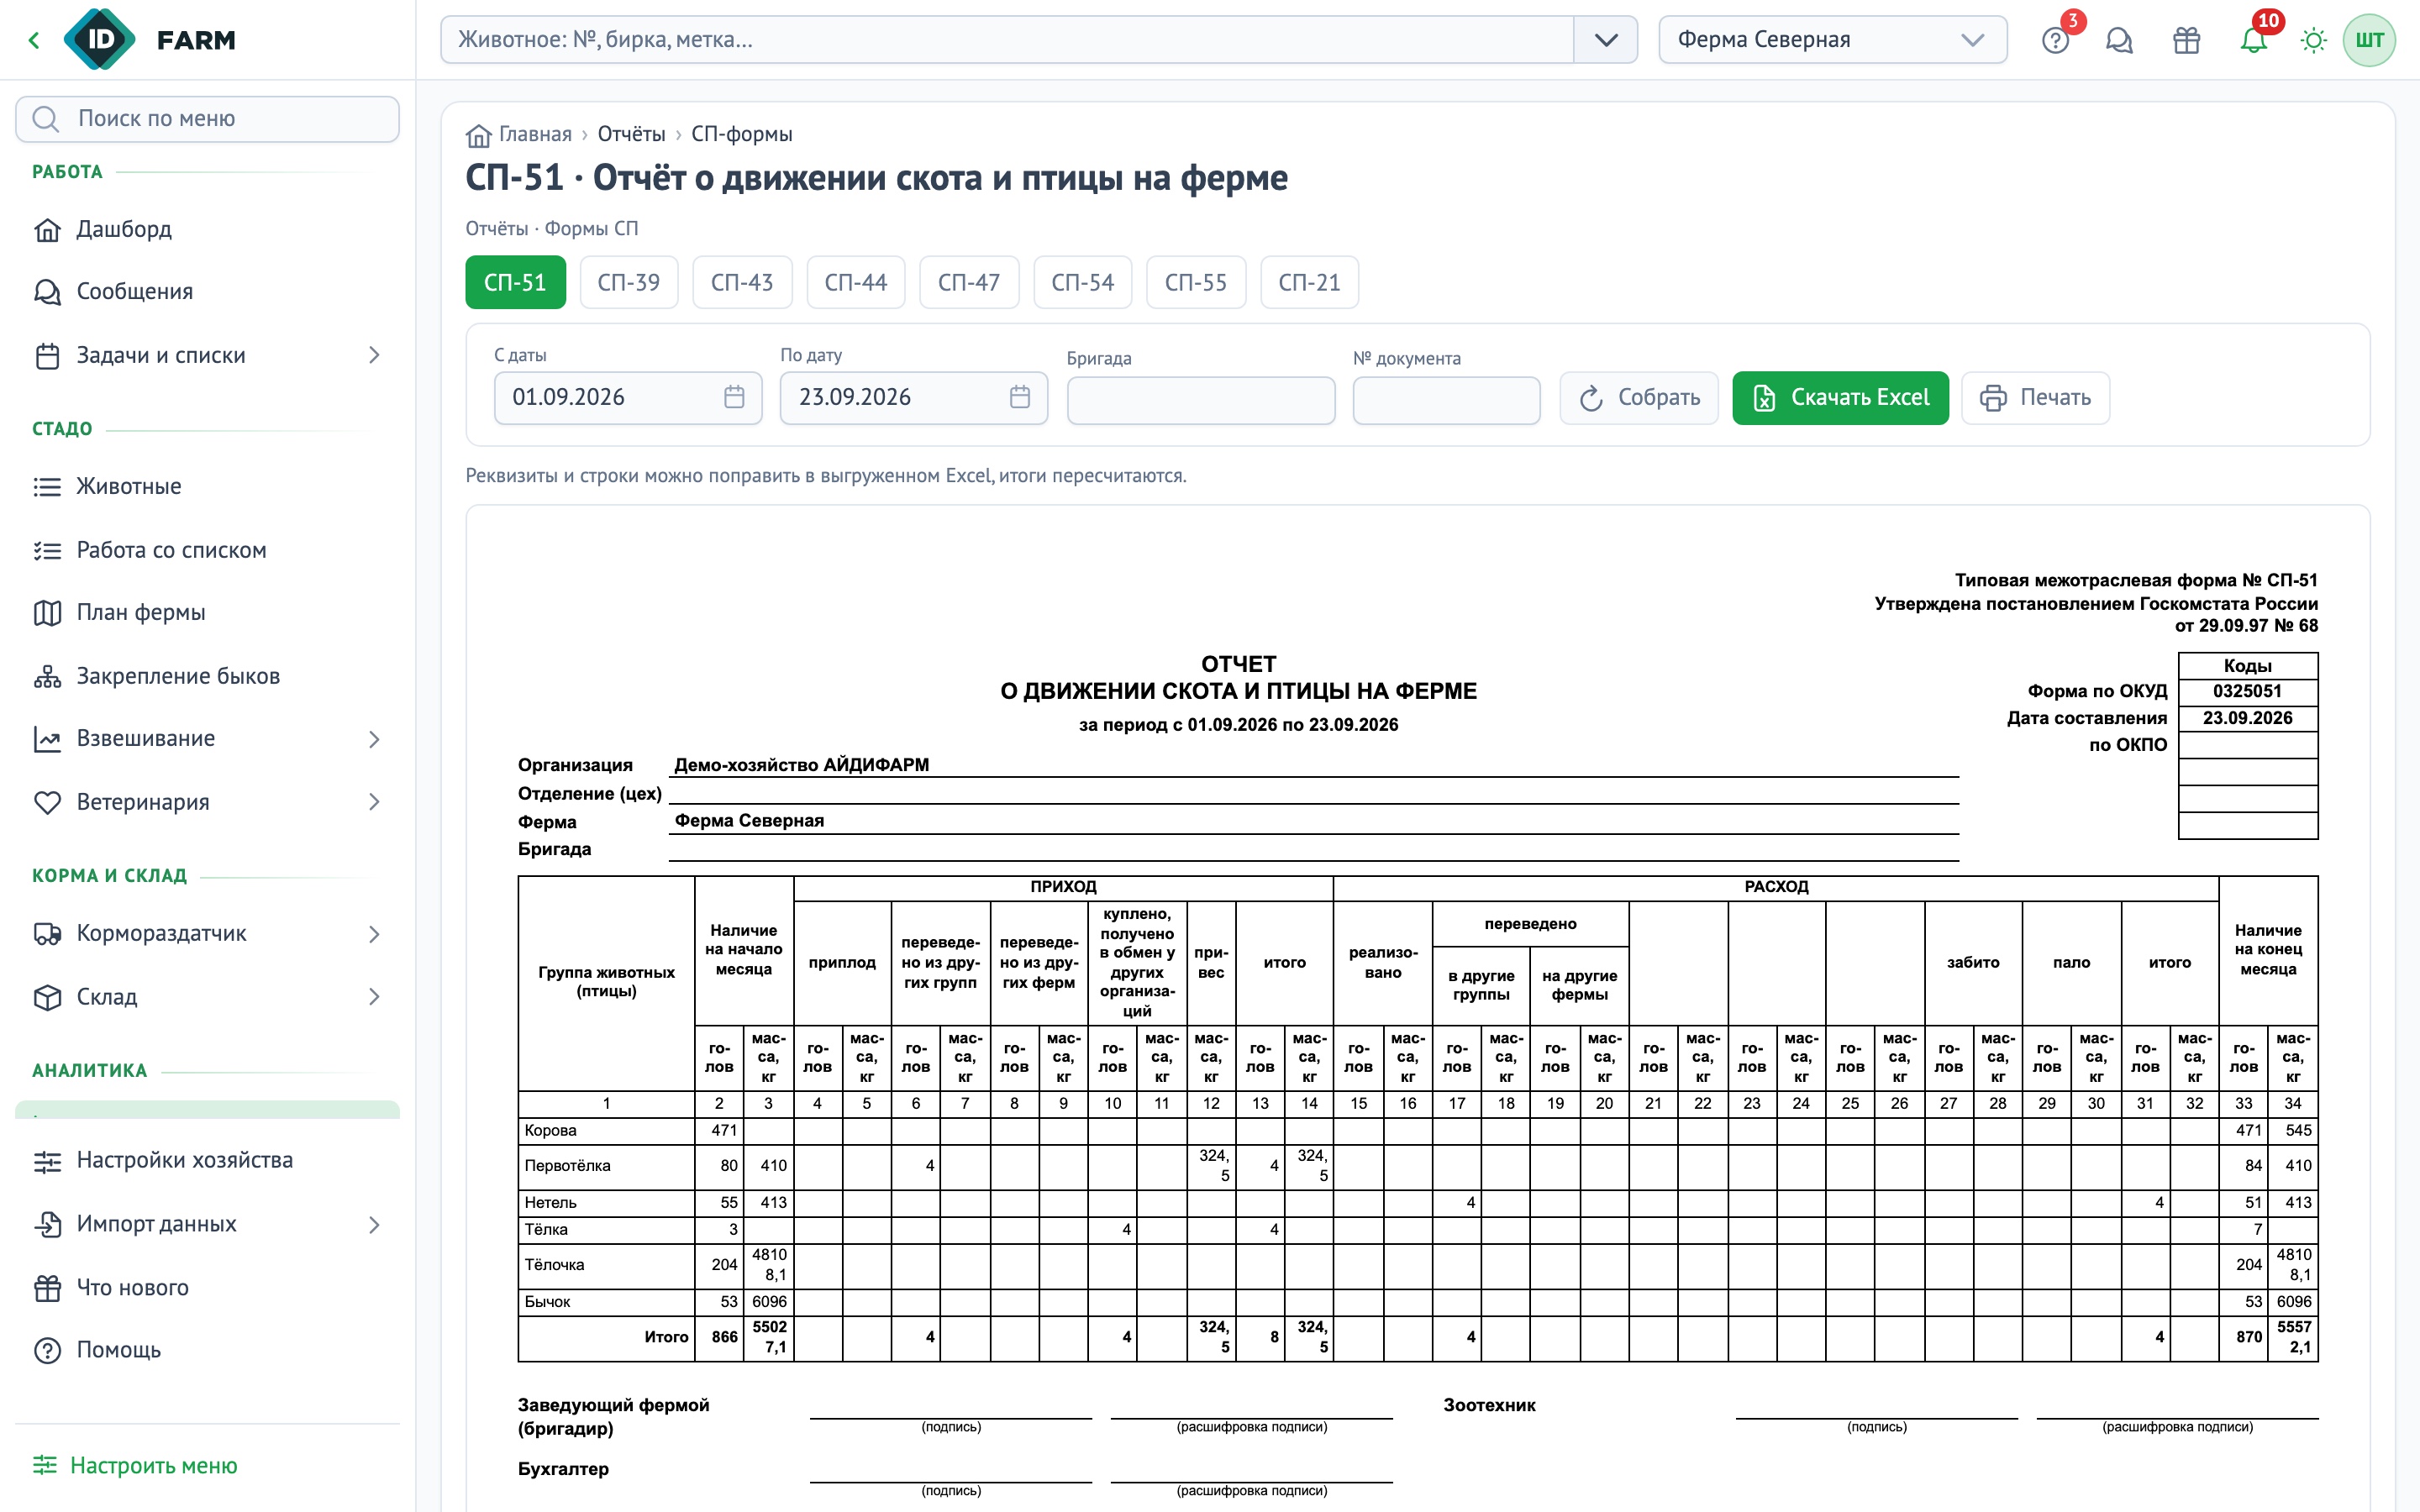Toggle the light/dark theme sun icon
Image resolution: width=2420 pixels, height=1512 pixels.
[x=2313, y=40]
